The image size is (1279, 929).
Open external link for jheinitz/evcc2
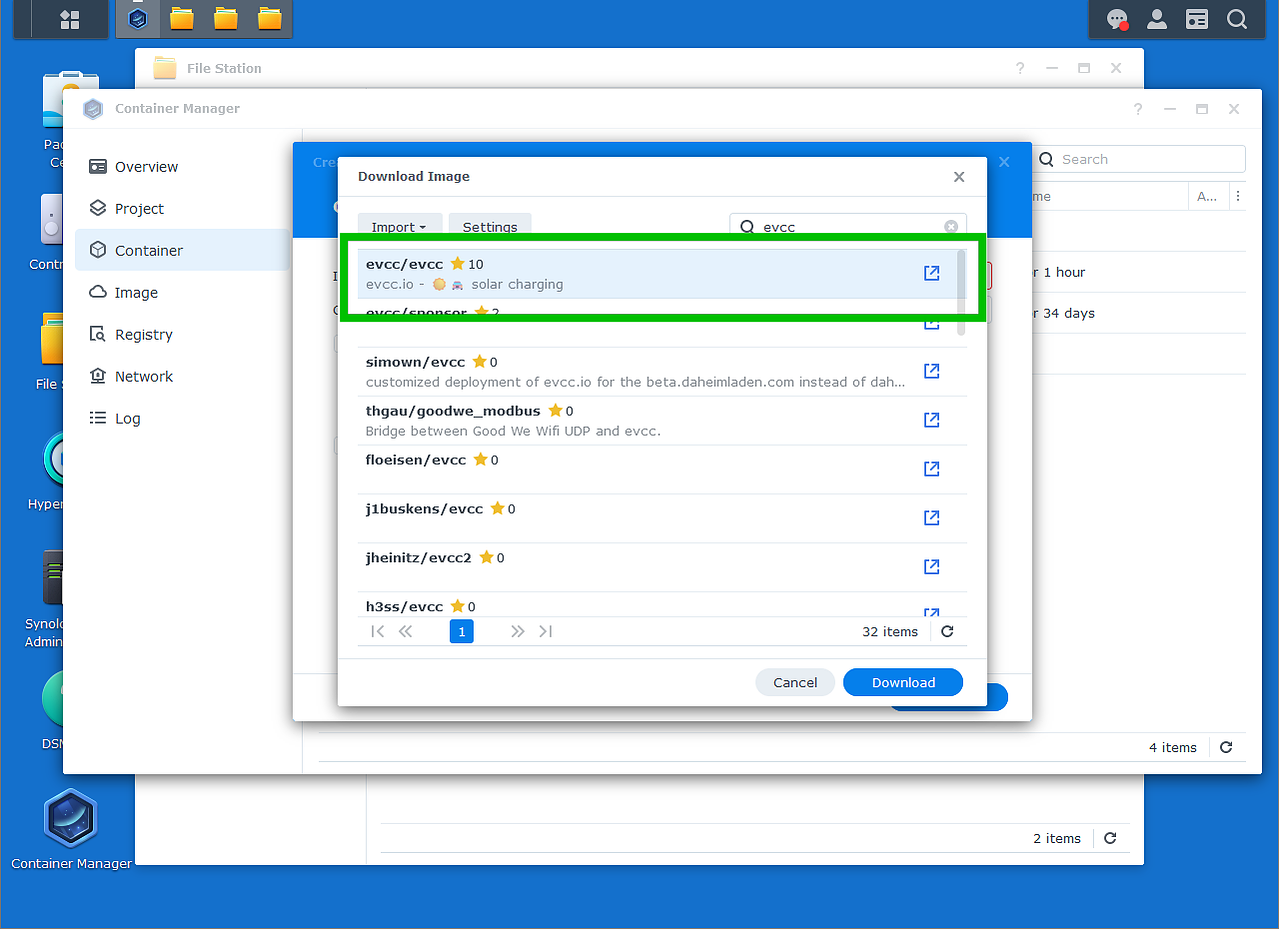click(x=931, y=567)
